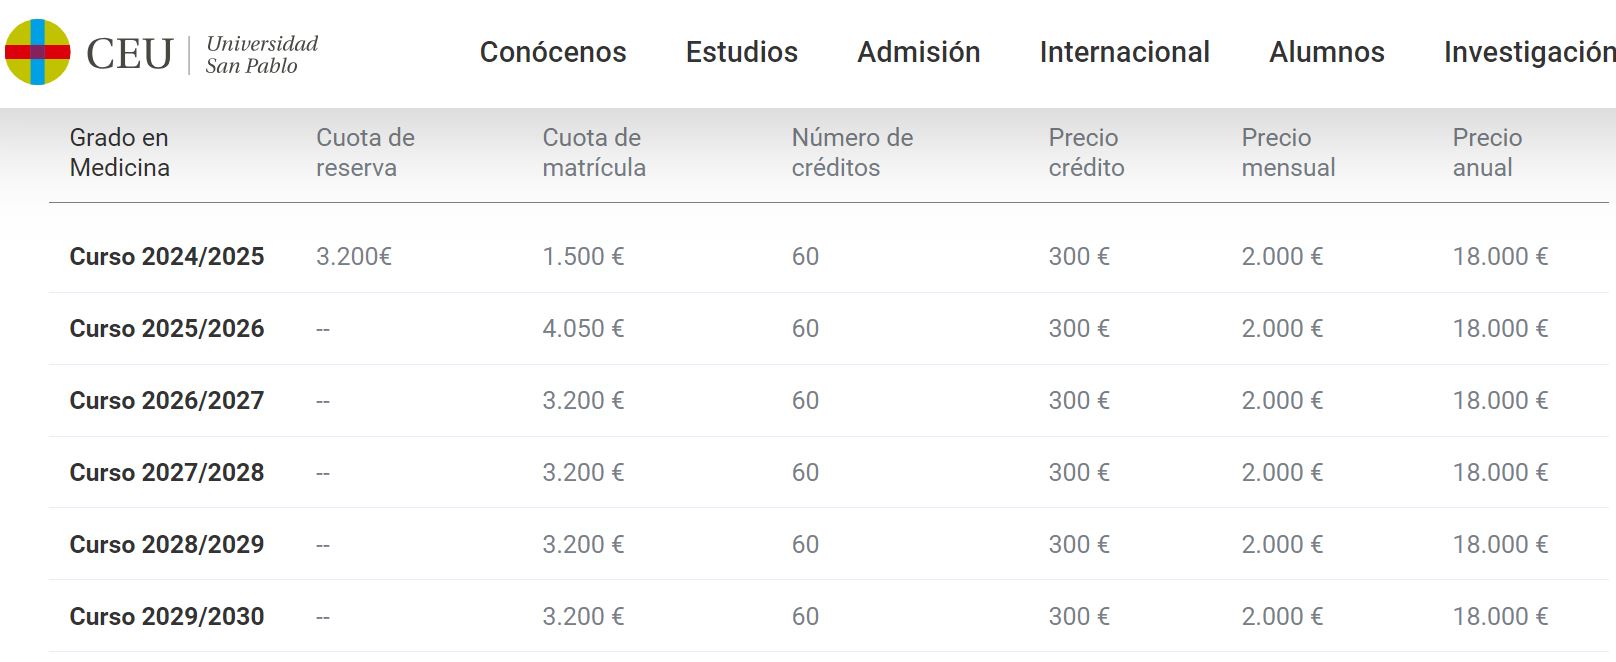This screenshot has width=1616, height=662.
Task: Click the Grado en Medicina table header
Action: [120, 152]
